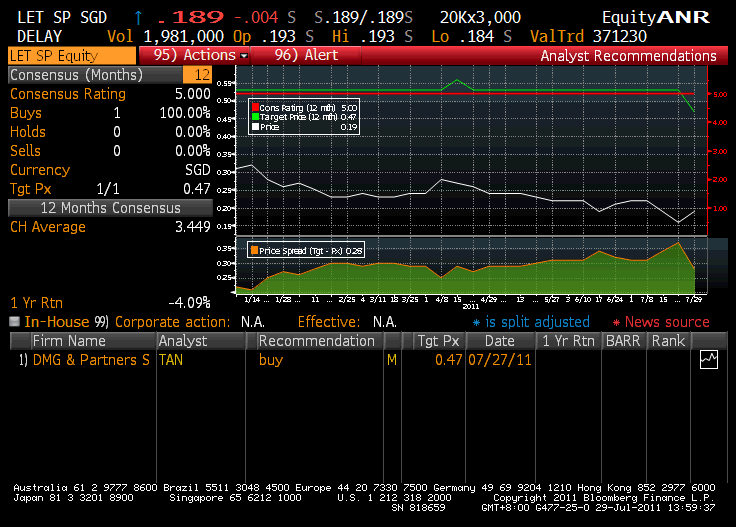
Task: Sort by Date column header
Action: (x=499, y=341)
